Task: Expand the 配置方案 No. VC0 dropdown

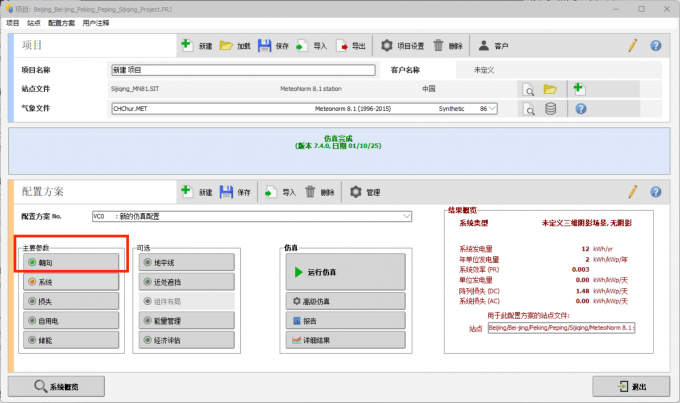Action: click(406, 216)
